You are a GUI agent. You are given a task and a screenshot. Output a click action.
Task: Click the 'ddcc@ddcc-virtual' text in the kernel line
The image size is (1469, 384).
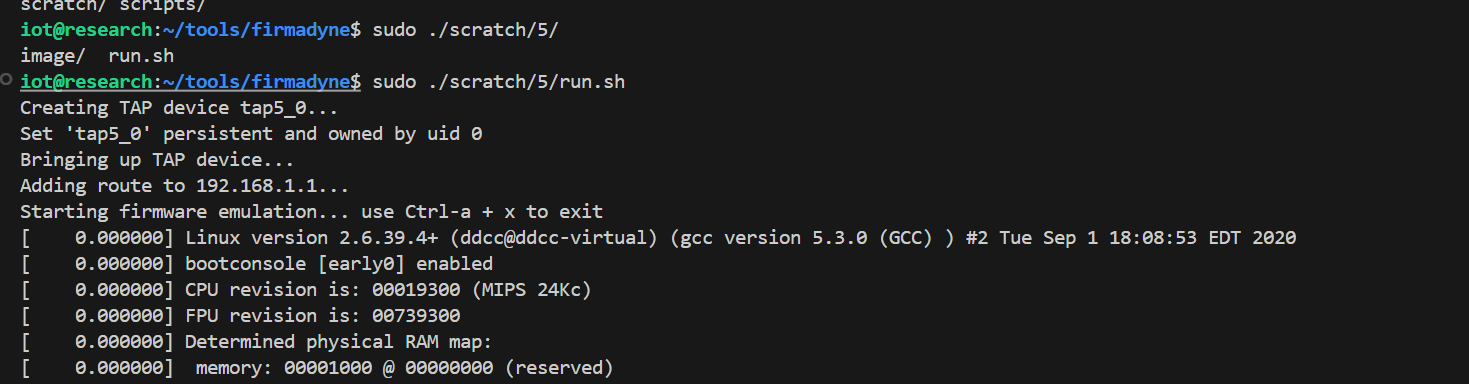click(x=553, y=238)
